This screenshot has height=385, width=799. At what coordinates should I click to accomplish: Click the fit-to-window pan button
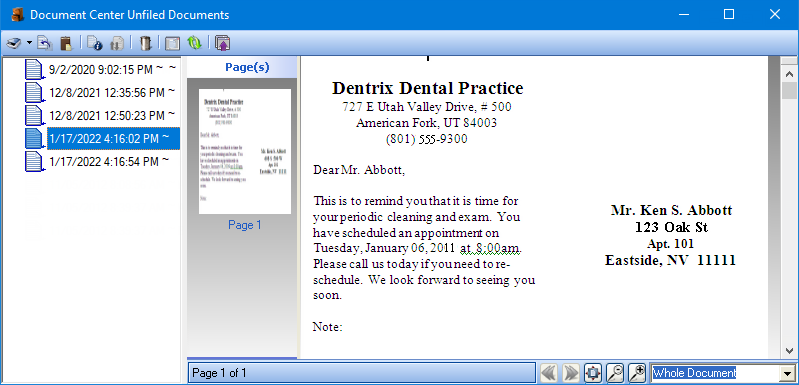click(x=593, y=373)
